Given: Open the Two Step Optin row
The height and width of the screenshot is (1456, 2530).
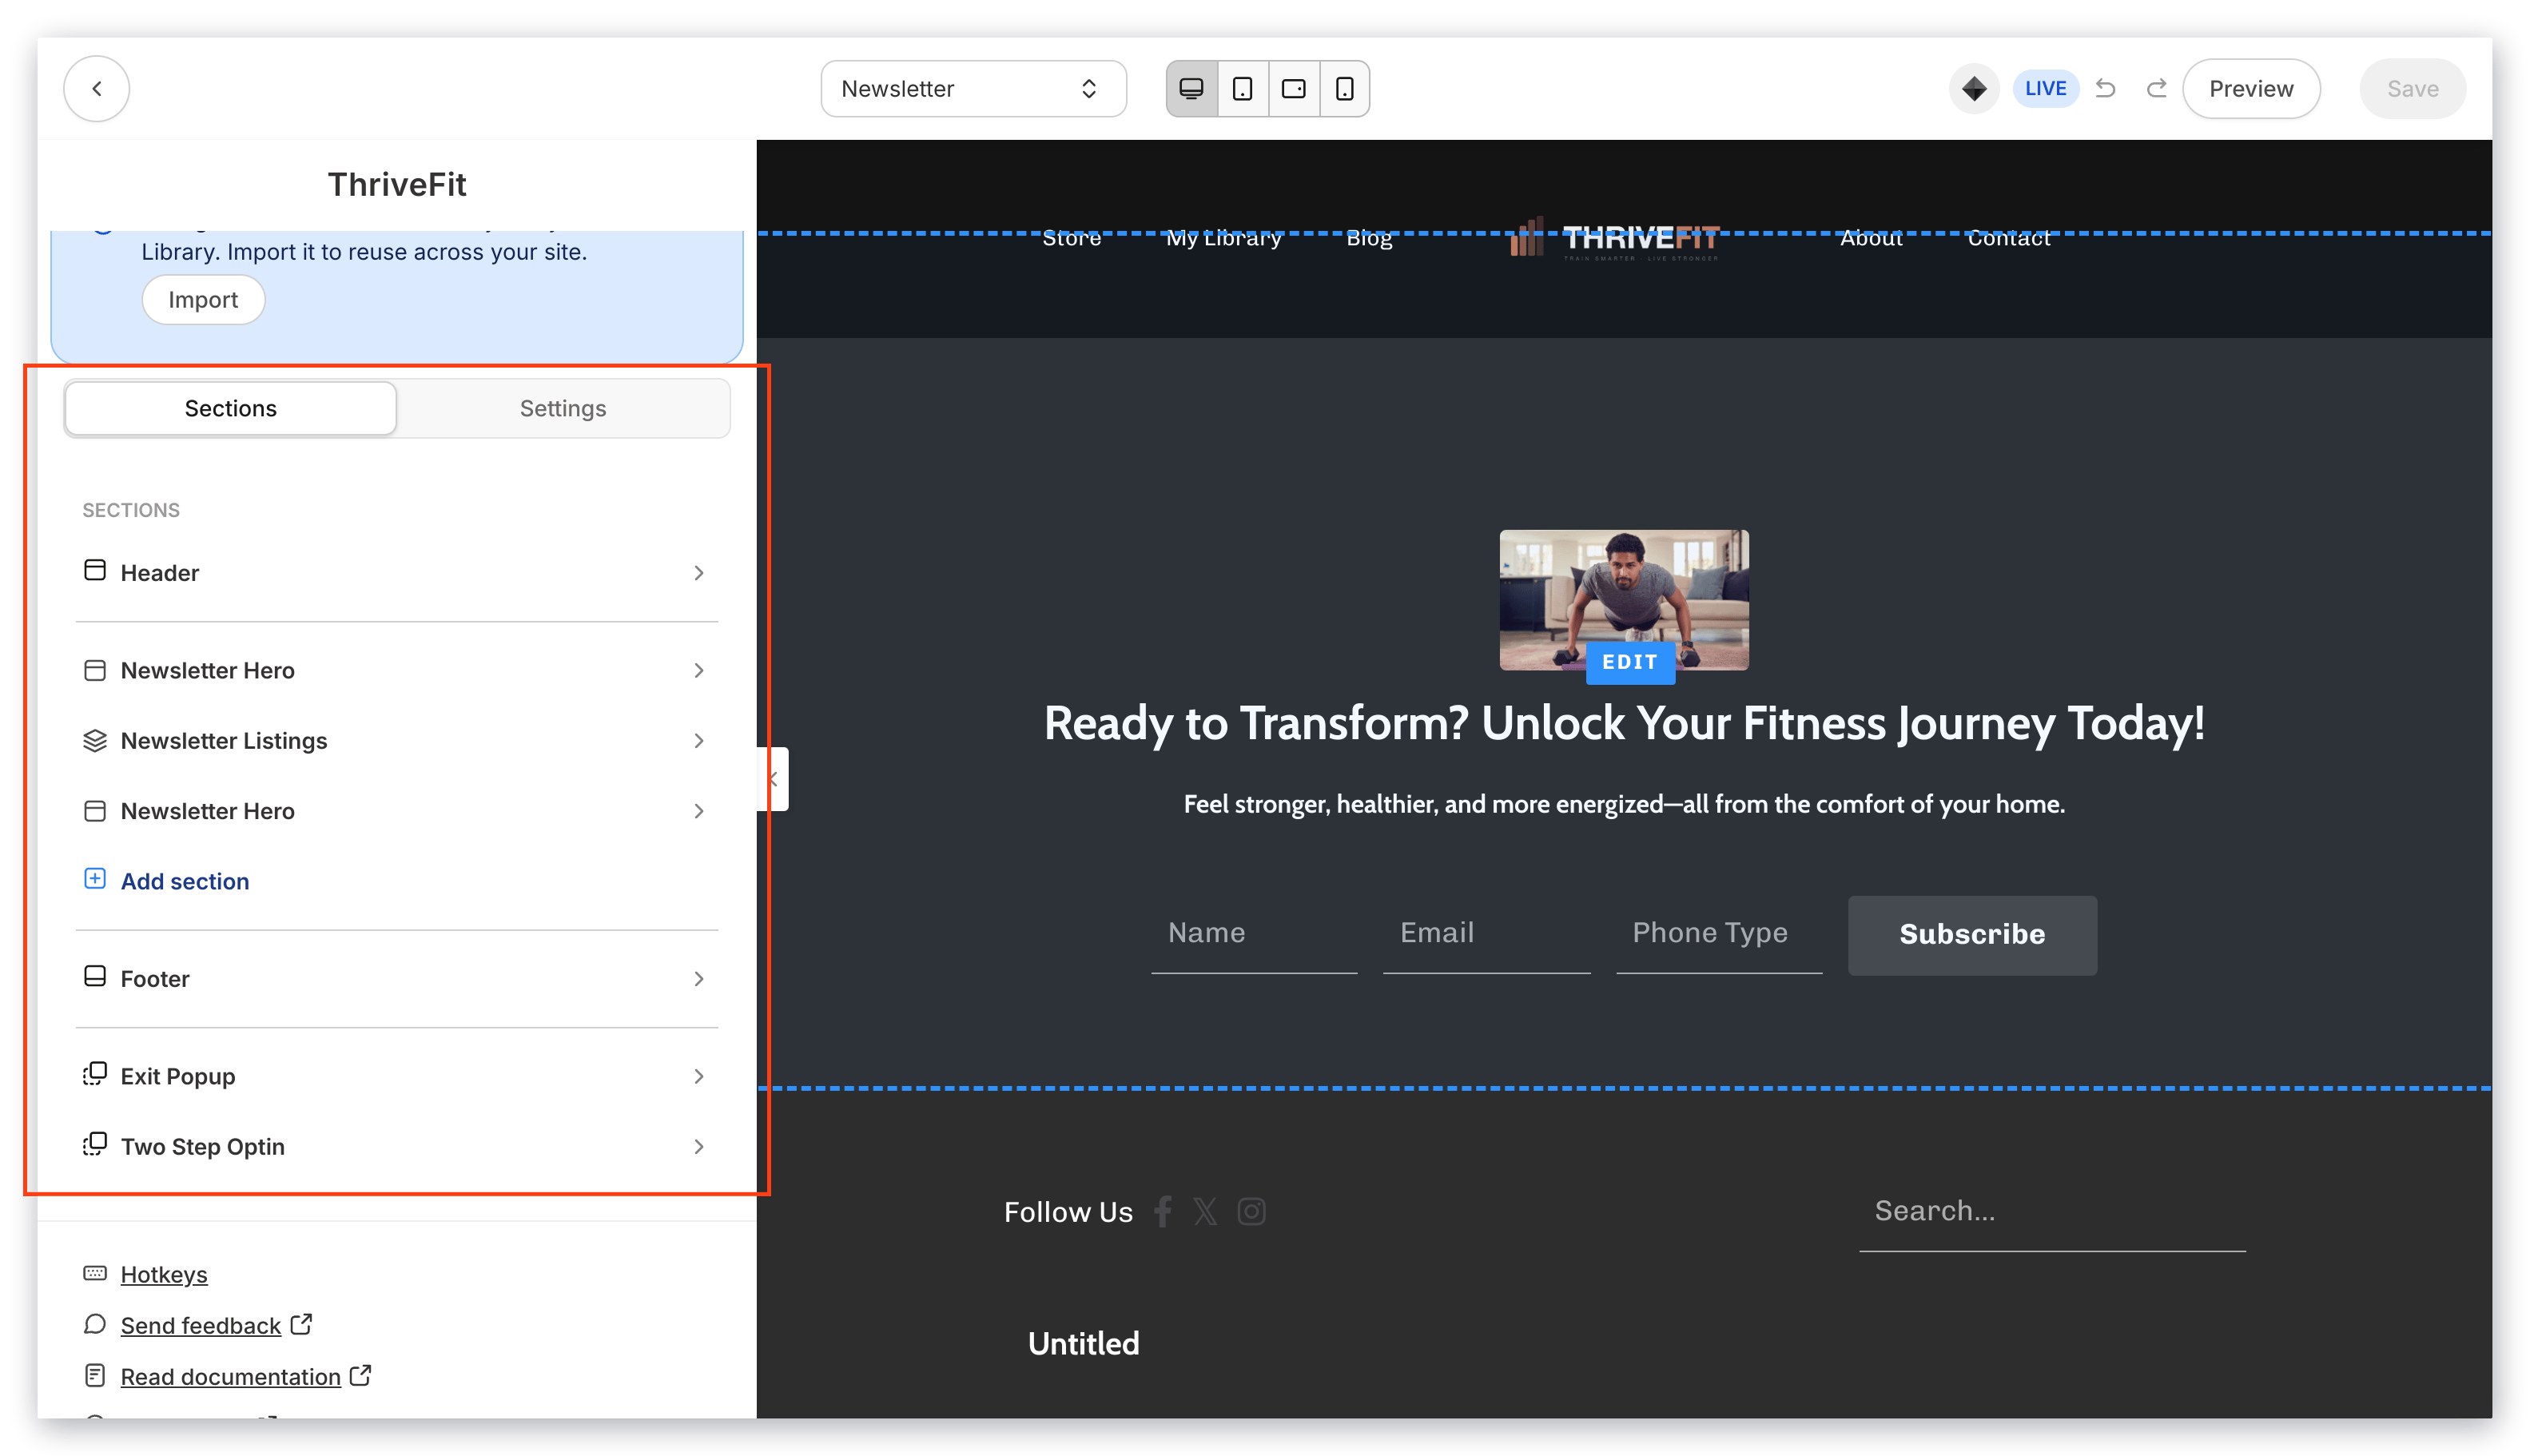Looking at the screenshot, I should coord(397,1147).
